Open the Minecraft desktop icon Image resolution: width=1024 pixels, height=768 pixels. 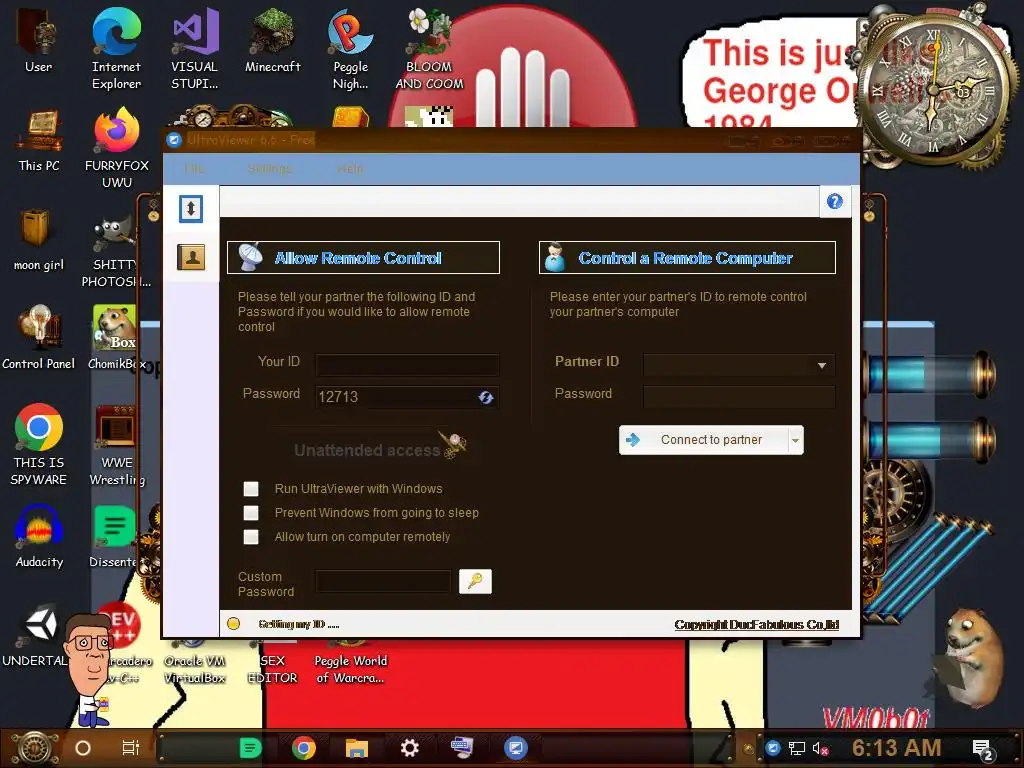click(x=272, y=40)
